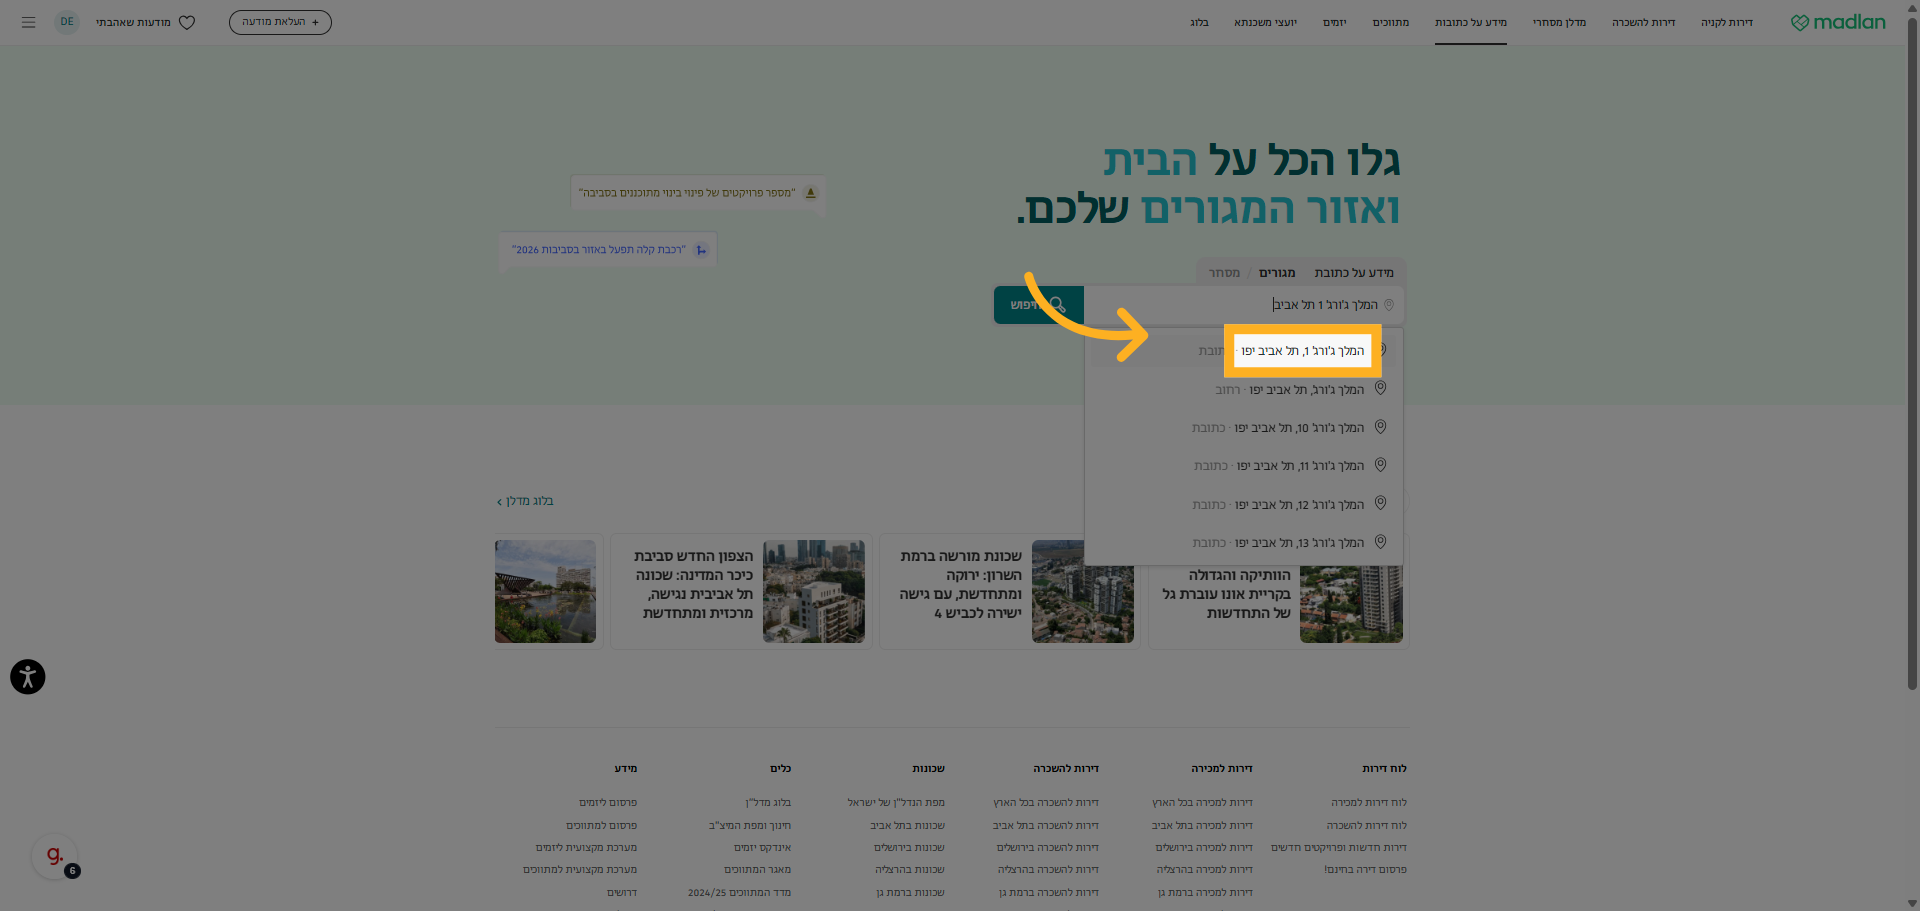The width and height of the screenshot is (1920, 911).
Task: Select the street suggestion המלך ג'ורג', תל אביב יפו
Action: [x=1280, y=388]
